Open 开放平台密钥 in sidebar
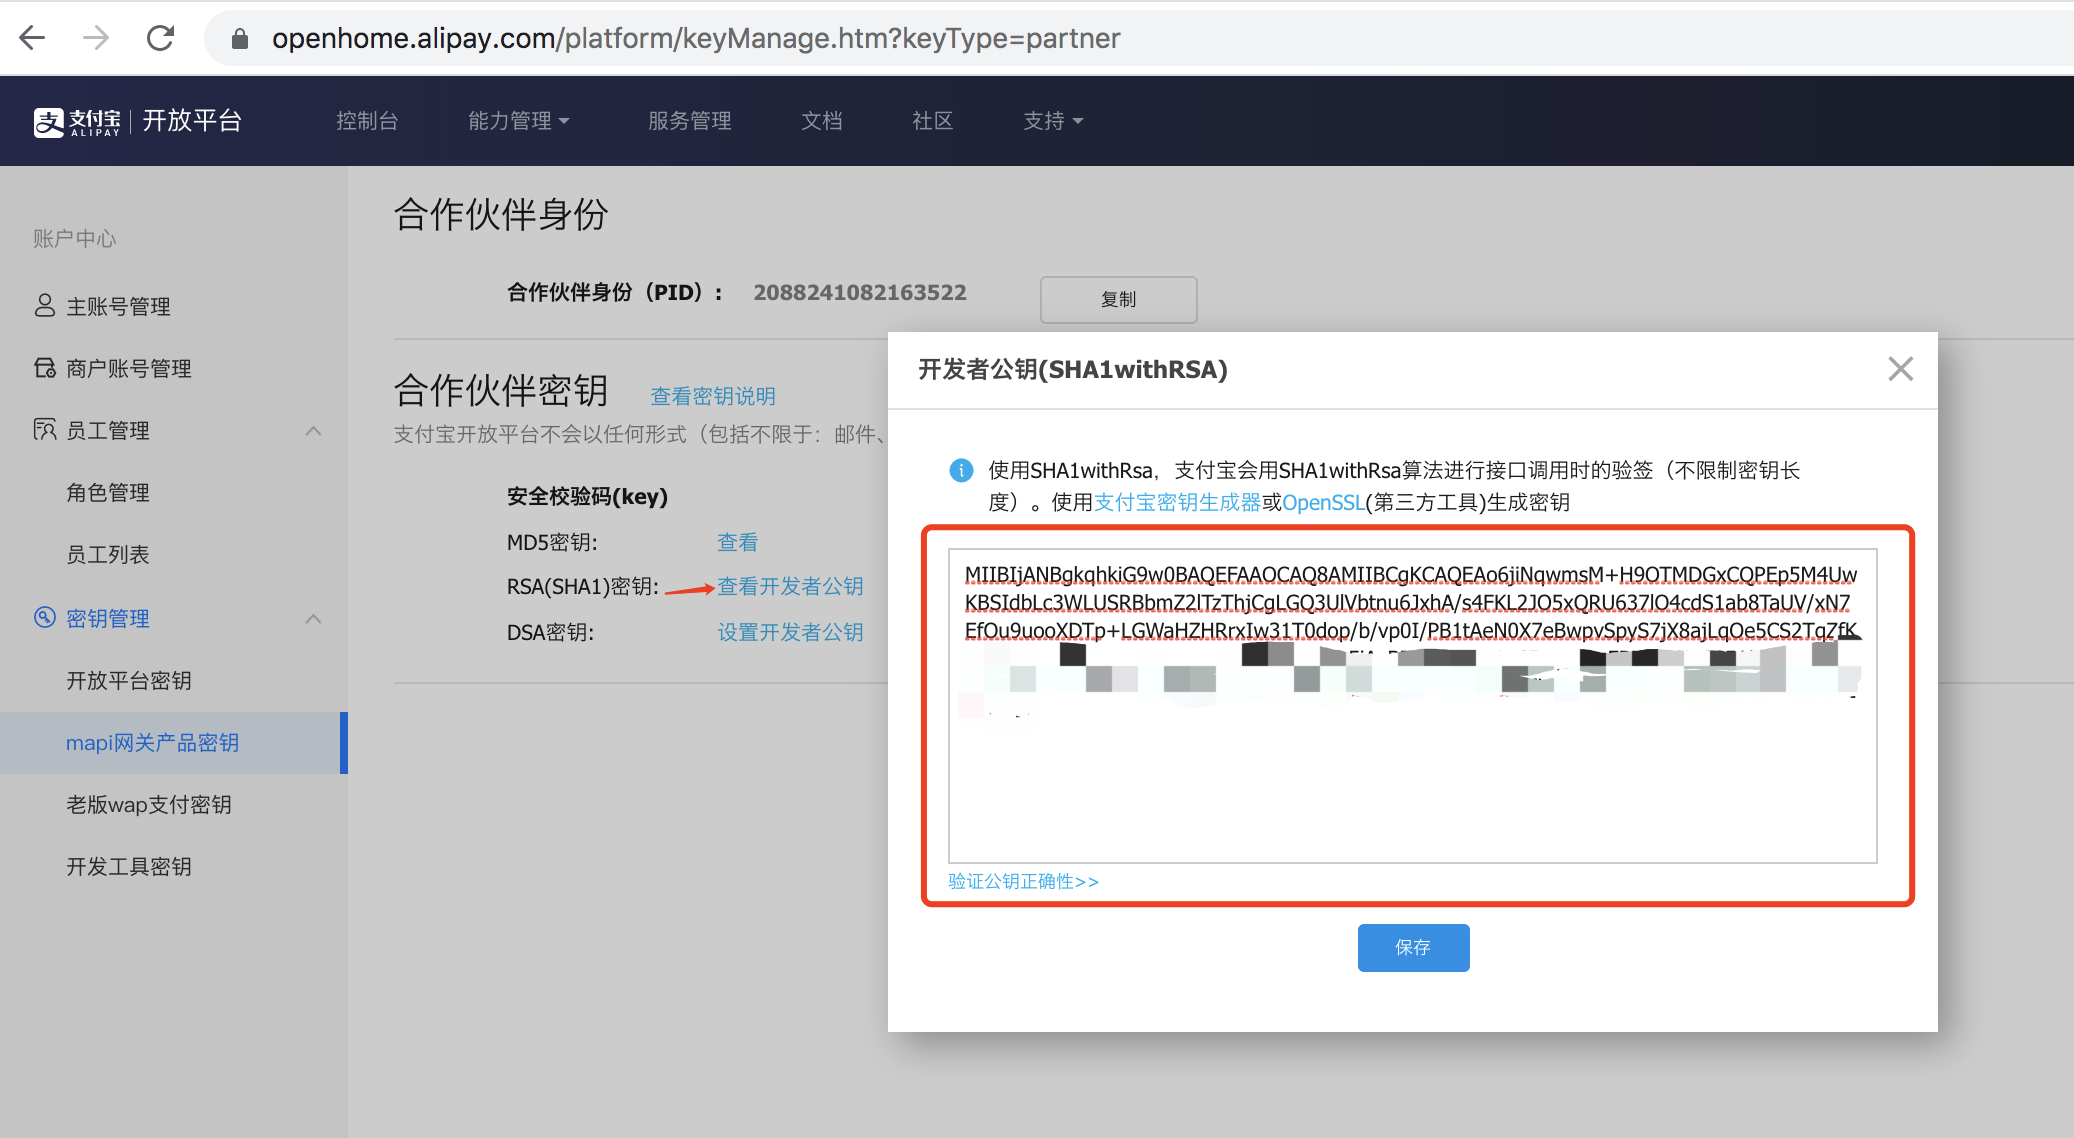 tap(129, 680)
